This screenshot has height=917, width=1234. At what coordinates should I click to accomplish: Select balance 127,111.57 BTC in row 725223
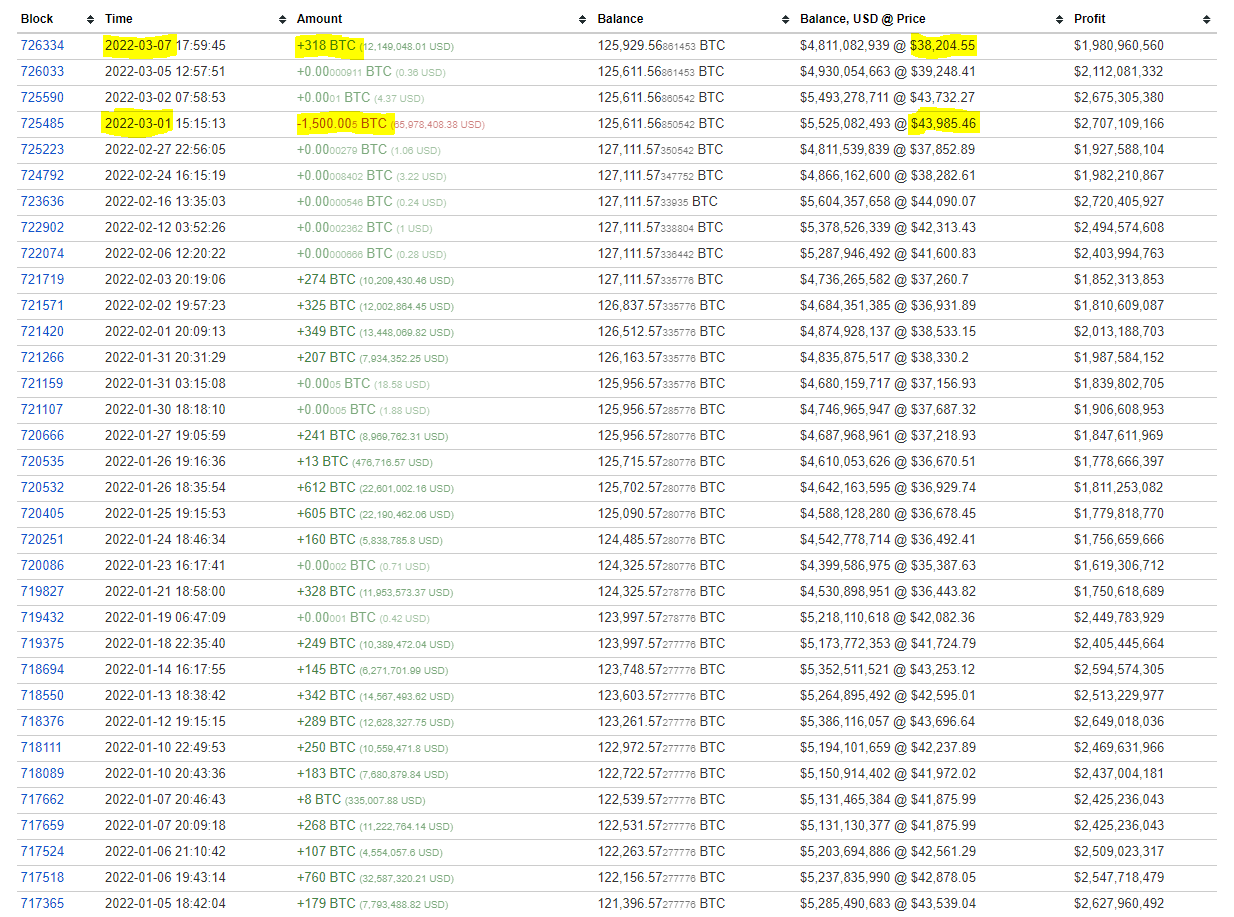661,150
